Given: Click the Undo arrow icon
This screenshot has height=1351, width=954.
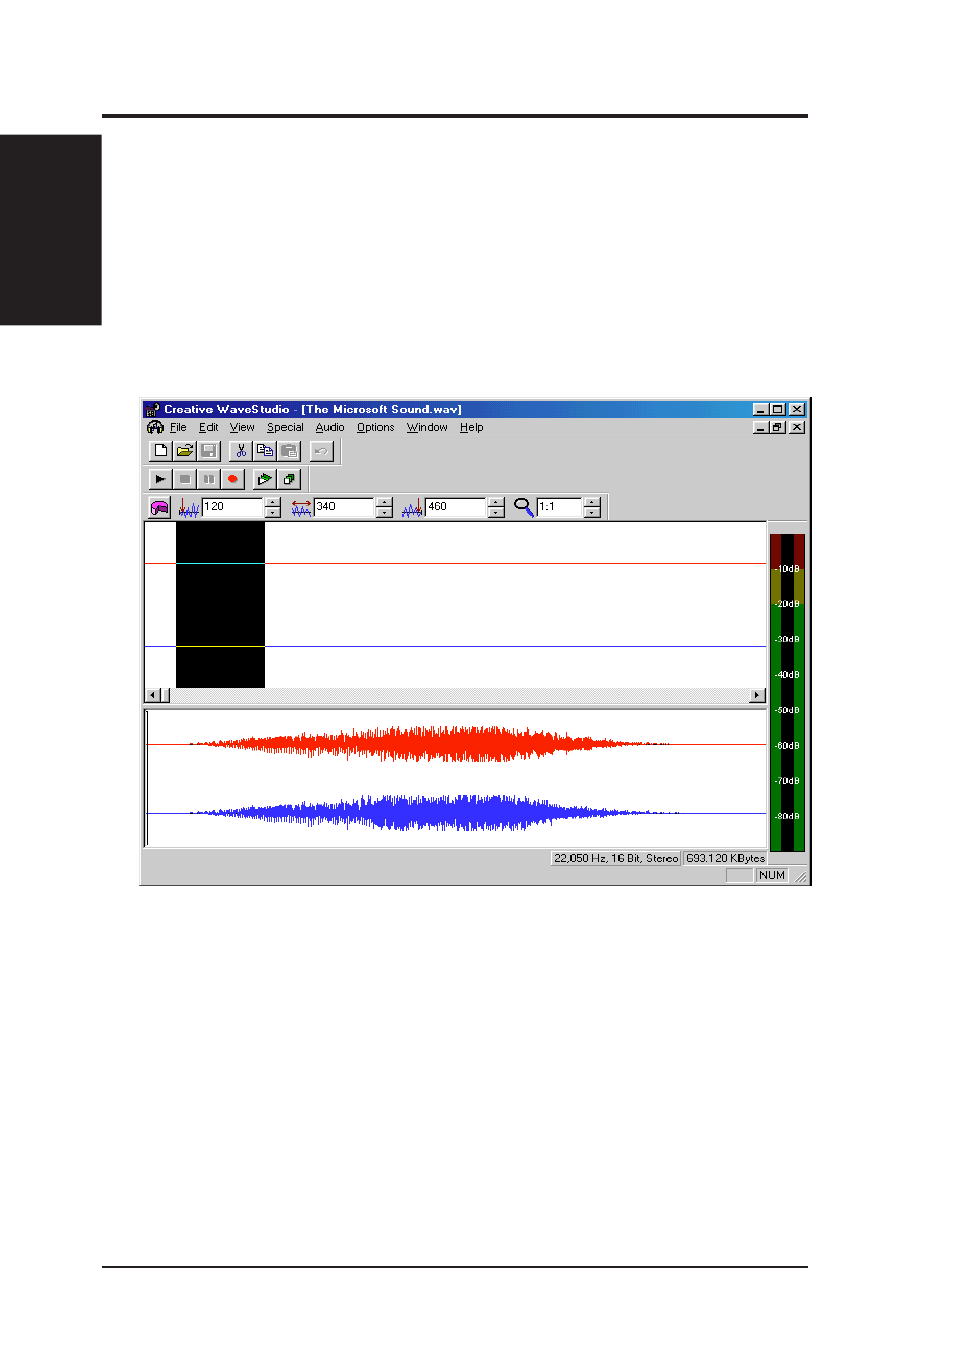Looking at the screenshot, I should point(321,451).
